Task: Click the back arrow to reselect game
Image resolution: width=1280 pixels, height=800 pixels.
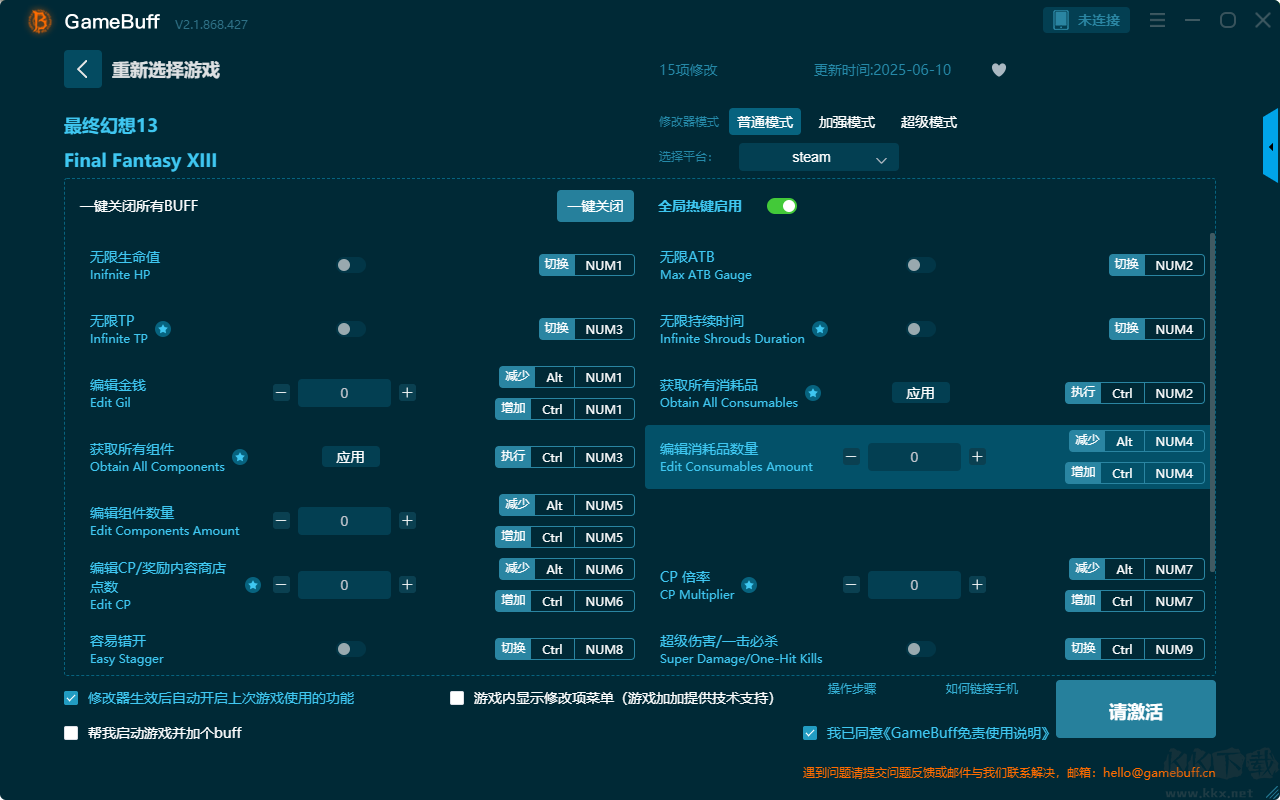Action: point(82,69)
